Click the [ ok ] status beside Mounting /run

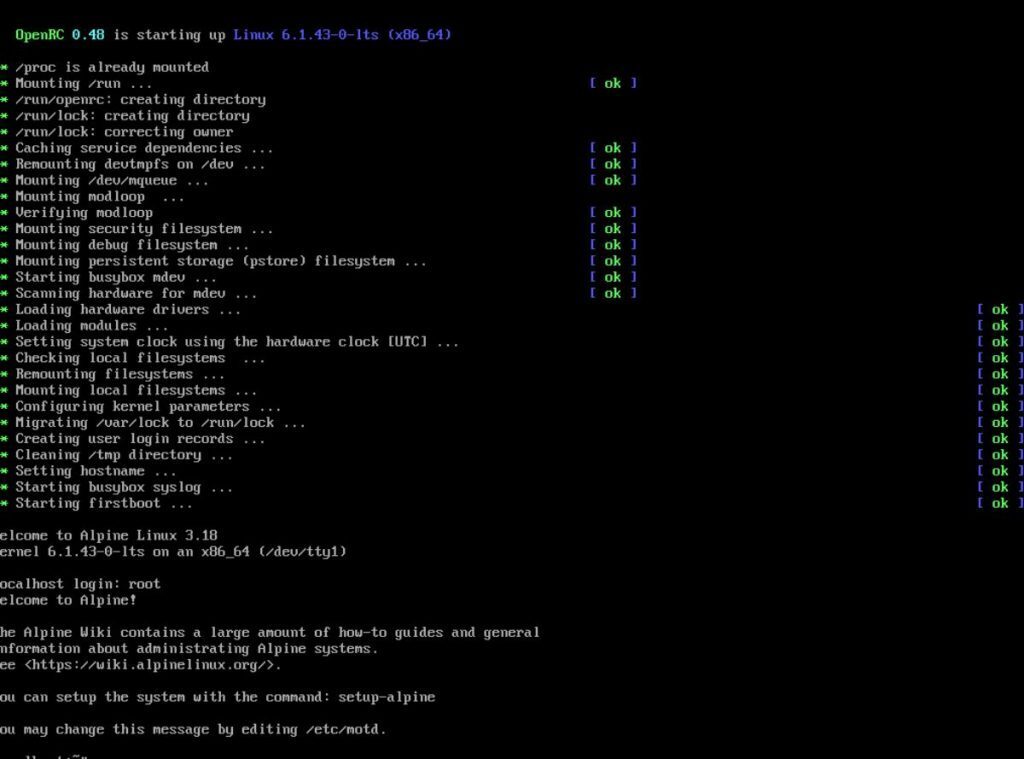pyautogui.click(x=611, y=83)
